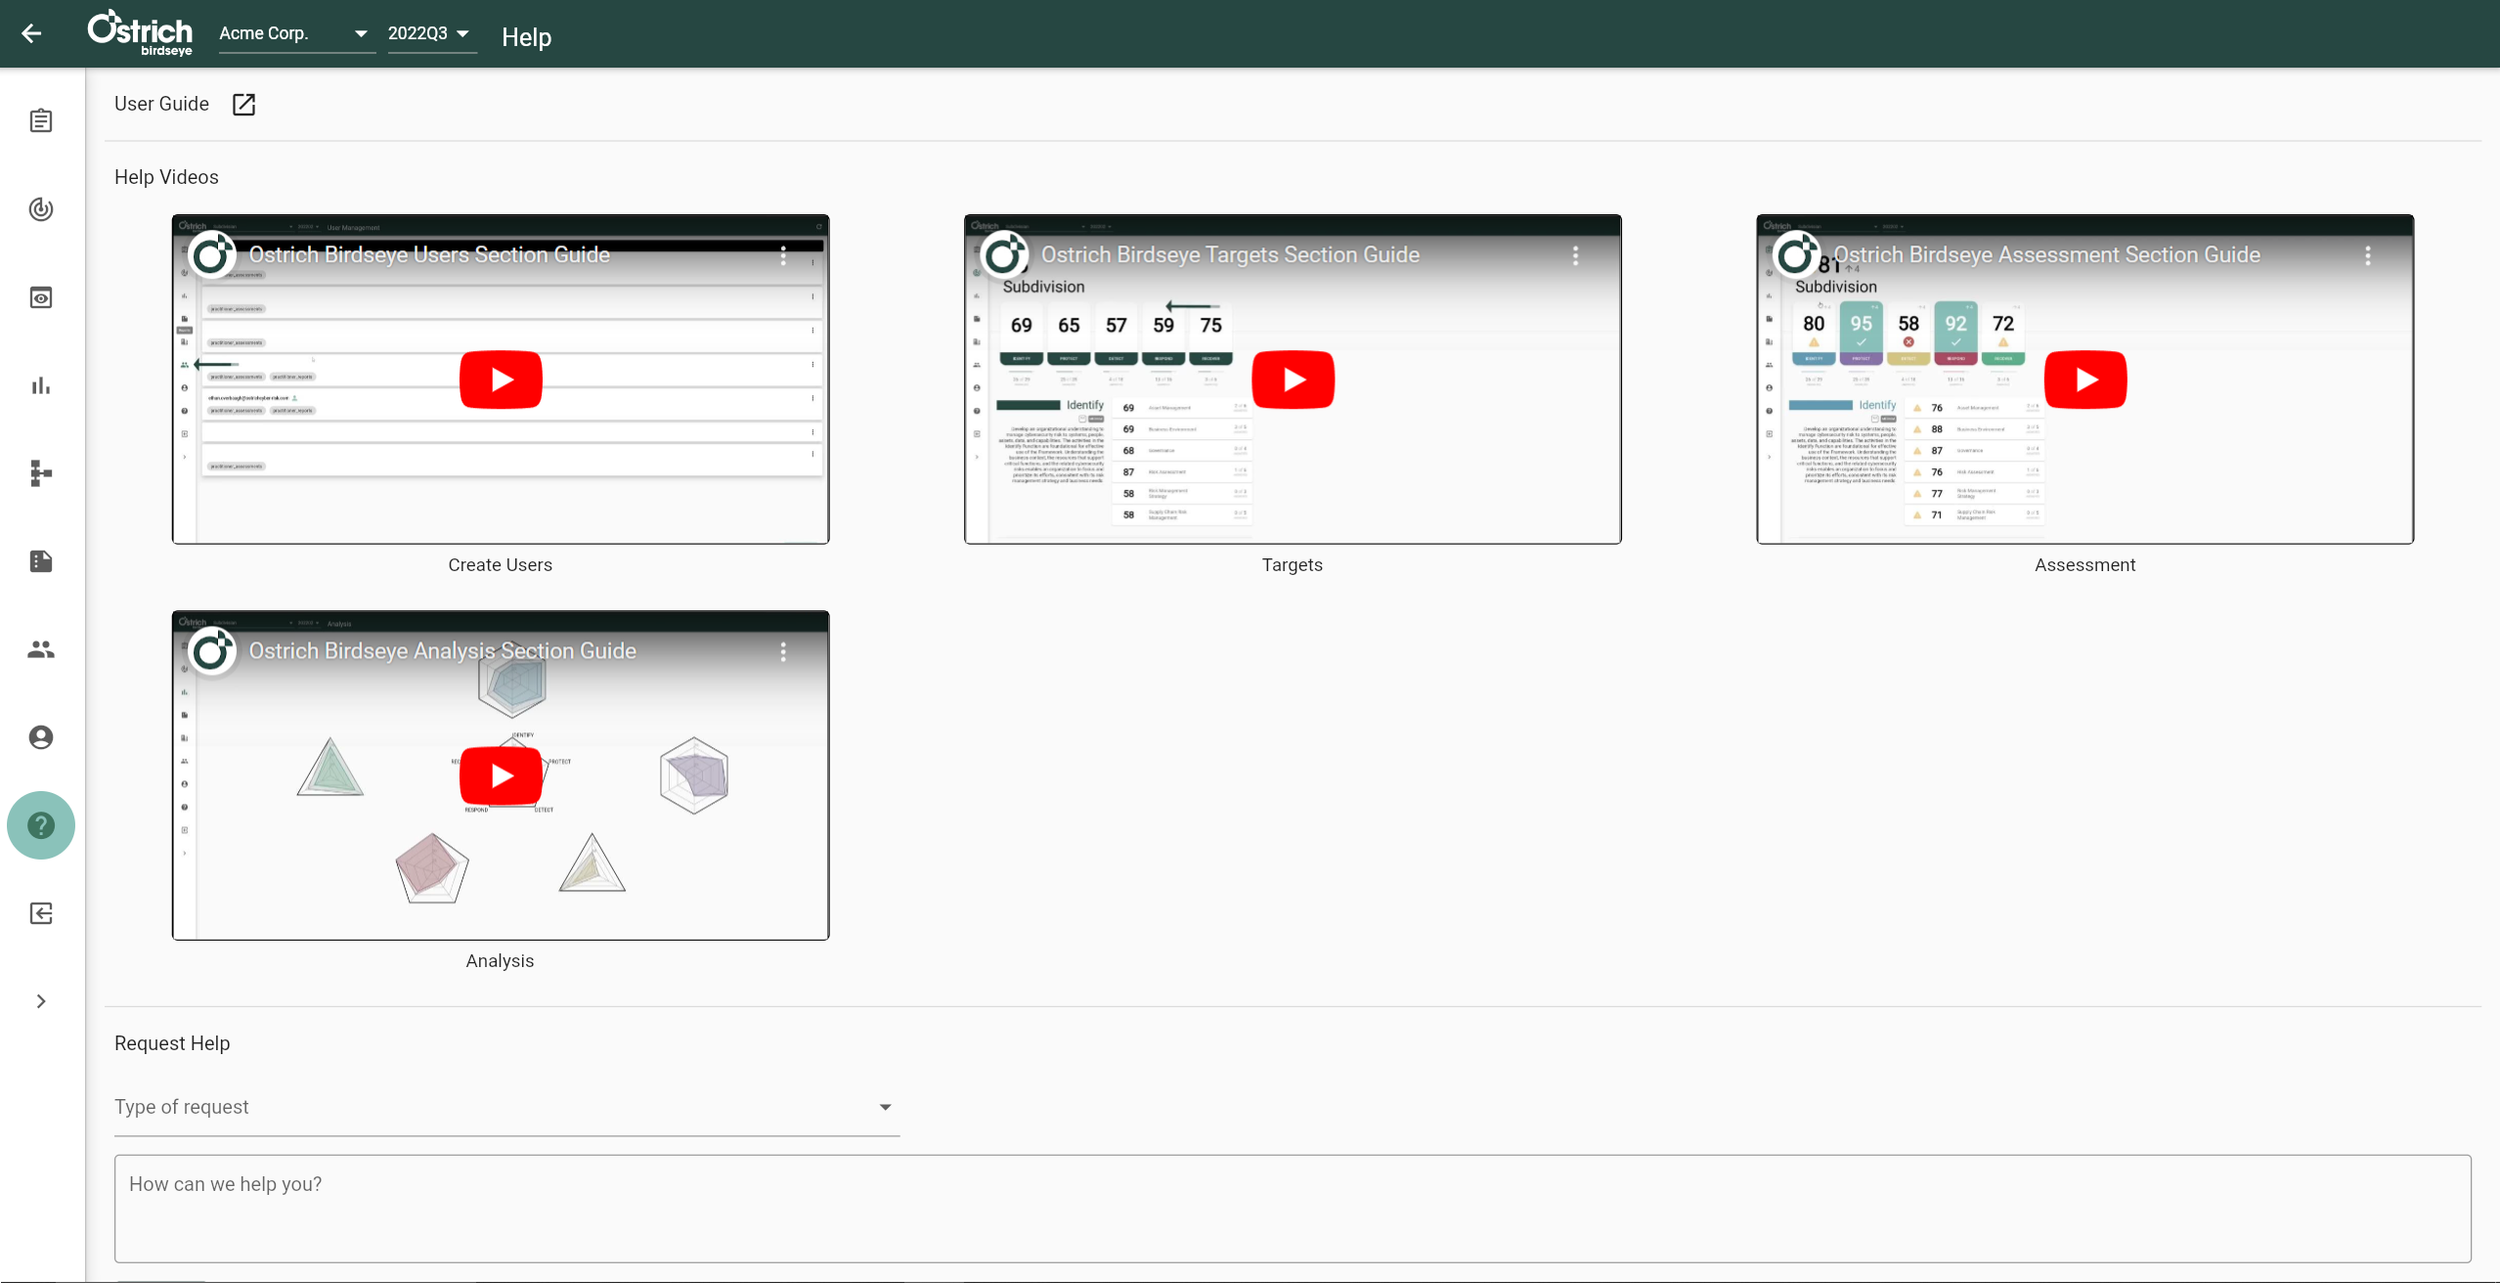Open the users group sidebar icon
The height and width of the screenshot is (1283, 2500).
click(x=41, y=650)
